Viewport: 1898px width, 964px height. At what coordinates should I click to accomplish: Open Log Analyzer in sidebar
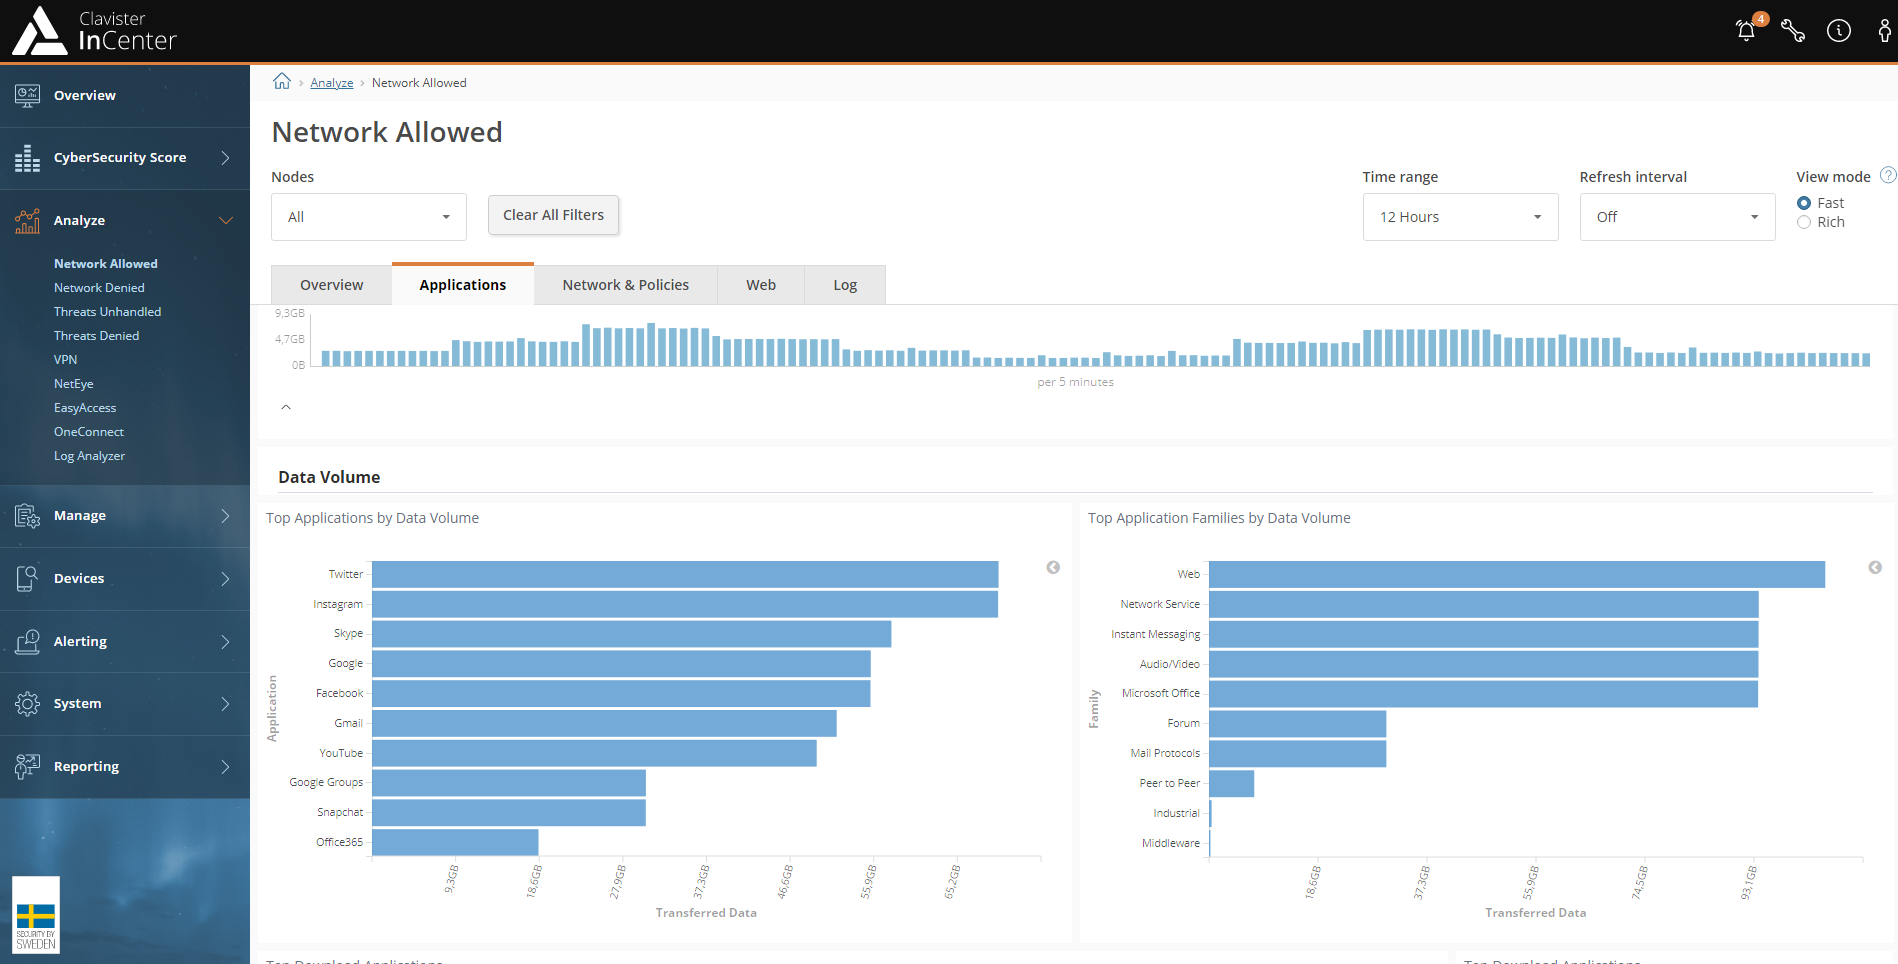tap(89, 456)
